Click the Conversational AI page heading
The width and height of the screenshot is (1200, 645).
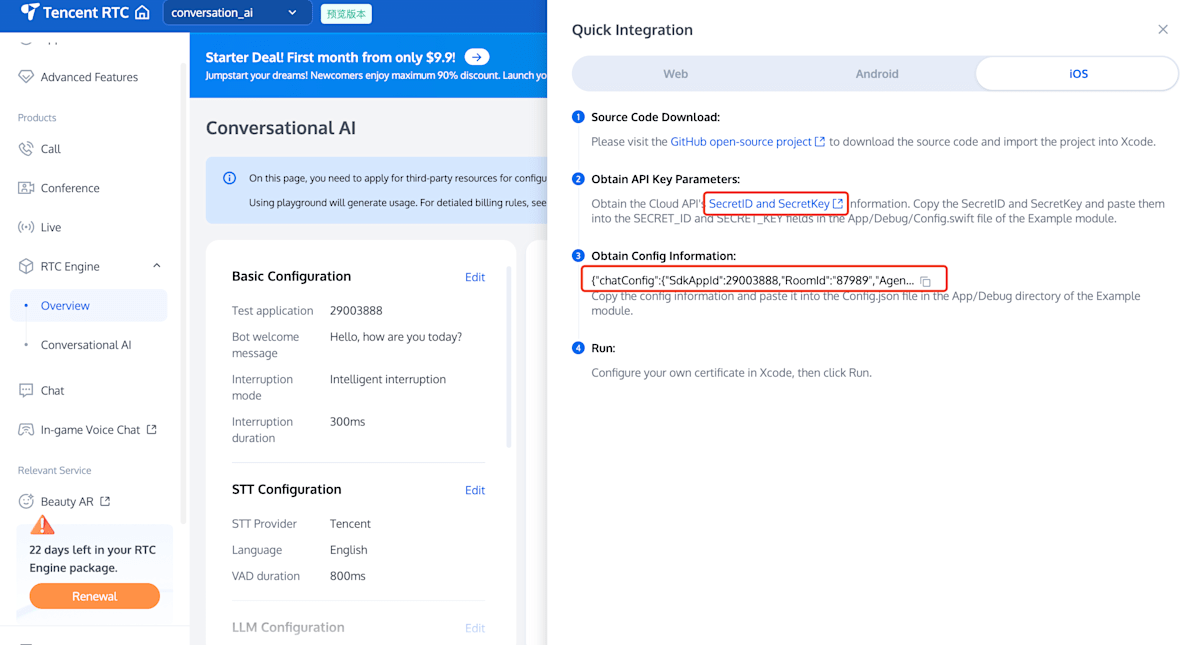(x=281, y=128)
